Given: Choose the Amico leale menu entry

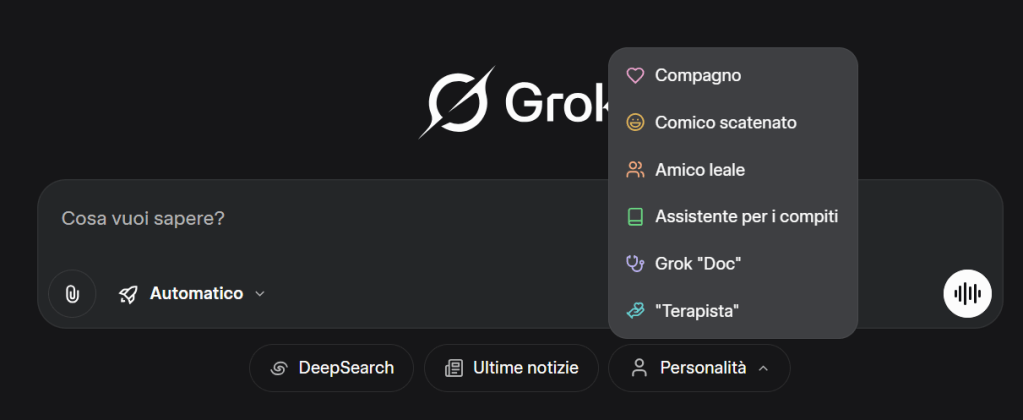Looking at the screenshot, I should (x=700, y=170).
